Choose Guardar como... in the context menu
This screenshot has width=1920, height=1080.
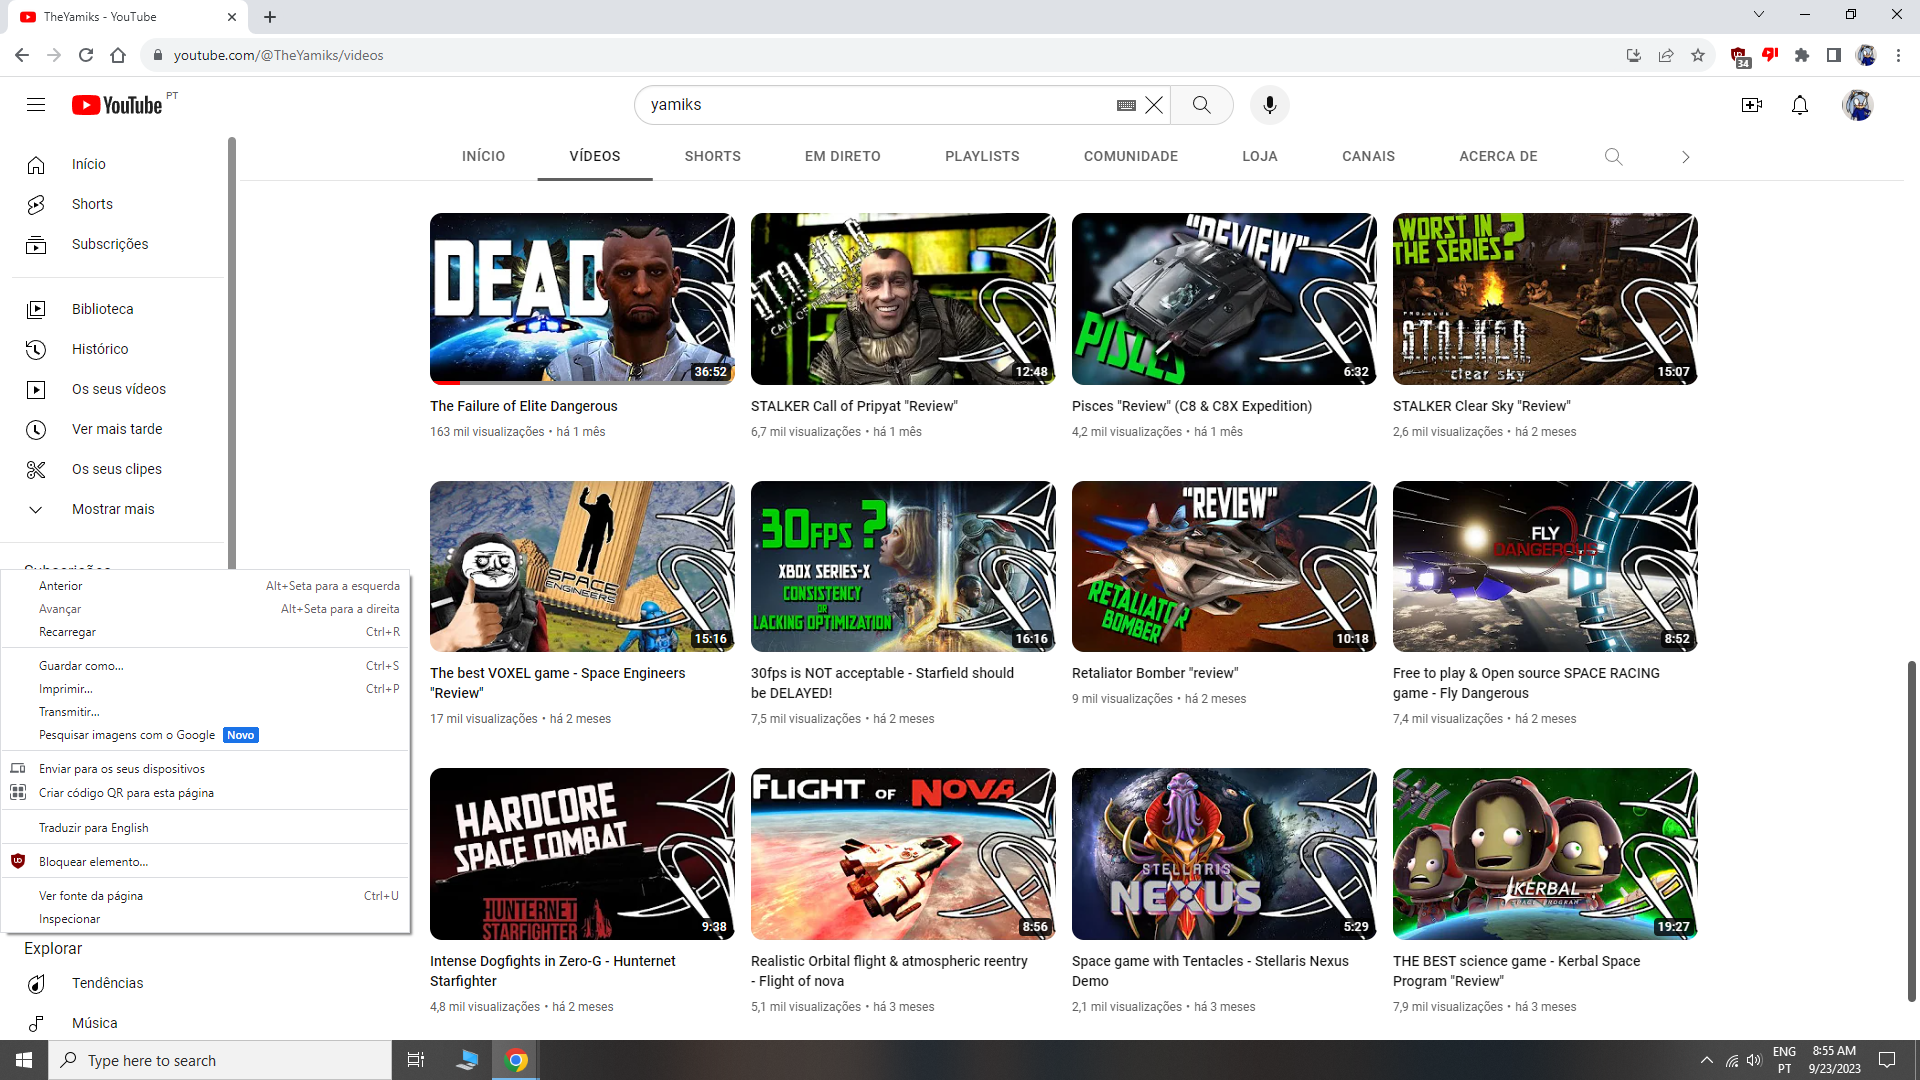coord(205,666)
